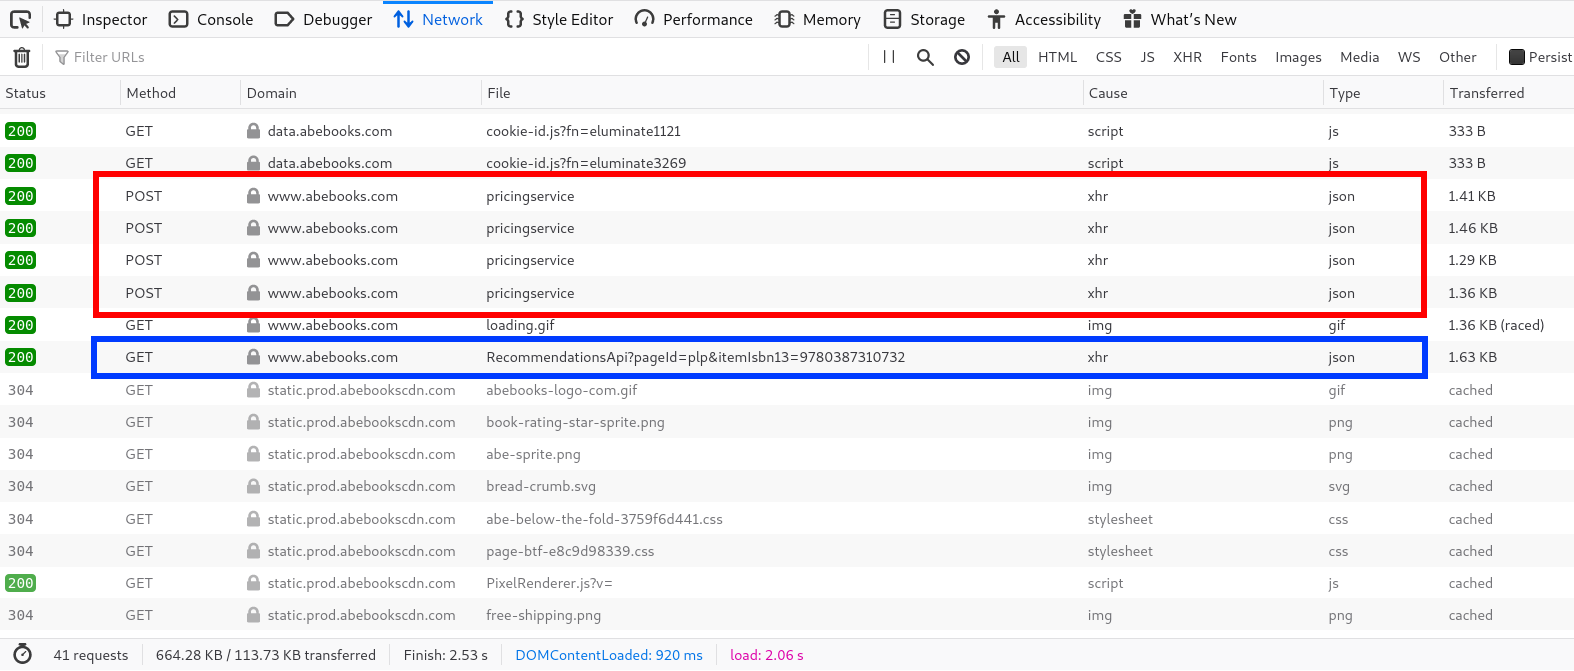
Task: Click 'Finish: 2.53 s' status entry
Action: pos(446,655)
